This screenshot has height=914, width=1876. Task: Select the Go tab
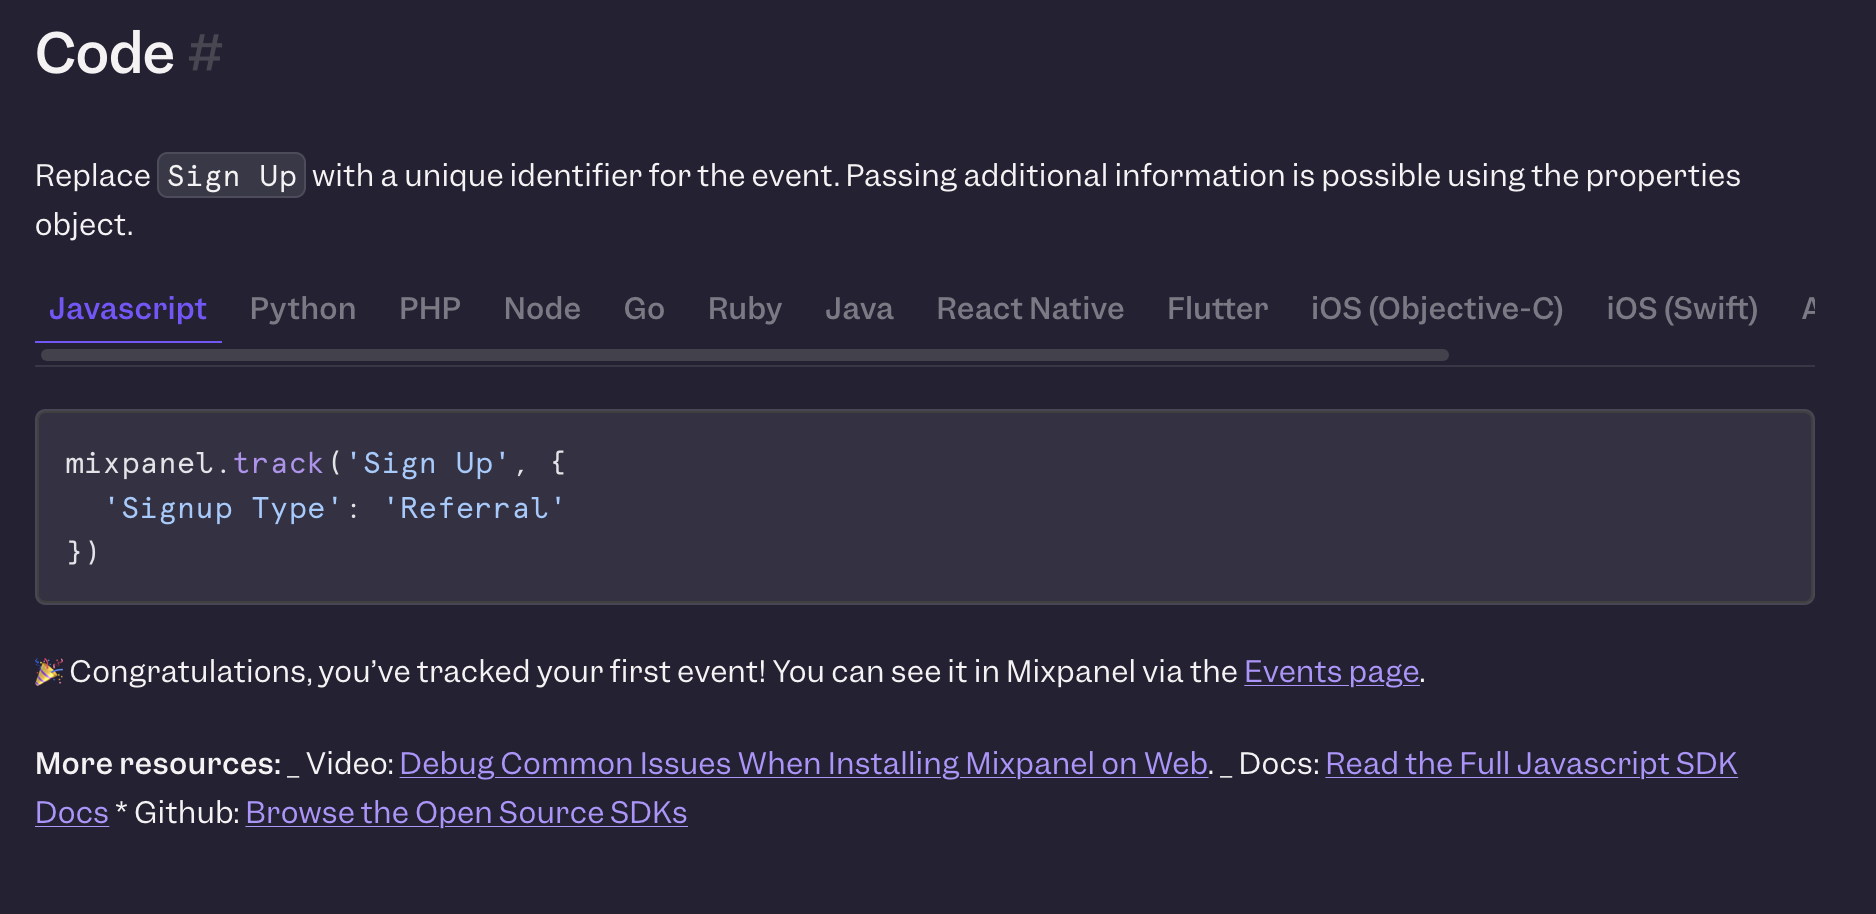644,309
